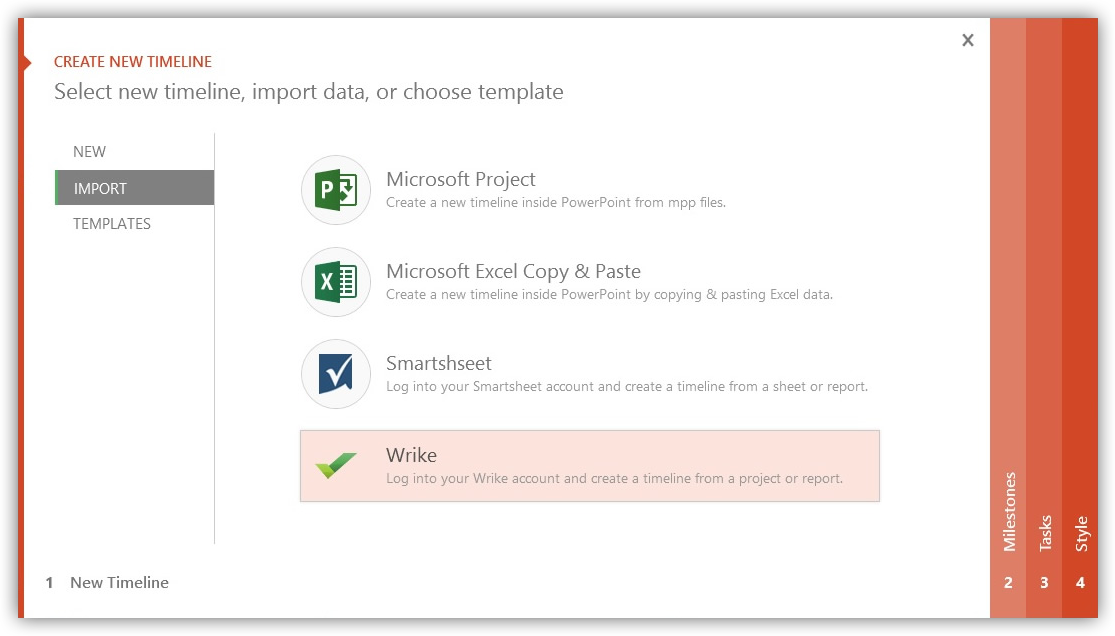This screenshot has height=636, width=1115.
Task: Select the Smartsheet checkmark logo icon
Action: click(x=336, y=374)
